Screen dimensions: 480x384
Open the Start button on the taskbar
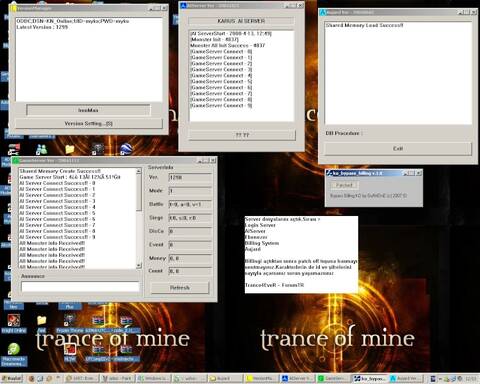12,379
